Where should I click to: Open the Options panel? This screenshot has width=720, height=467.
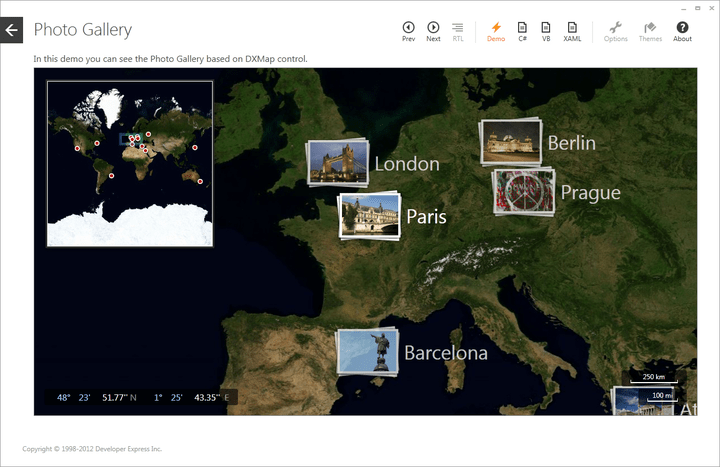[x=616, y=31]
